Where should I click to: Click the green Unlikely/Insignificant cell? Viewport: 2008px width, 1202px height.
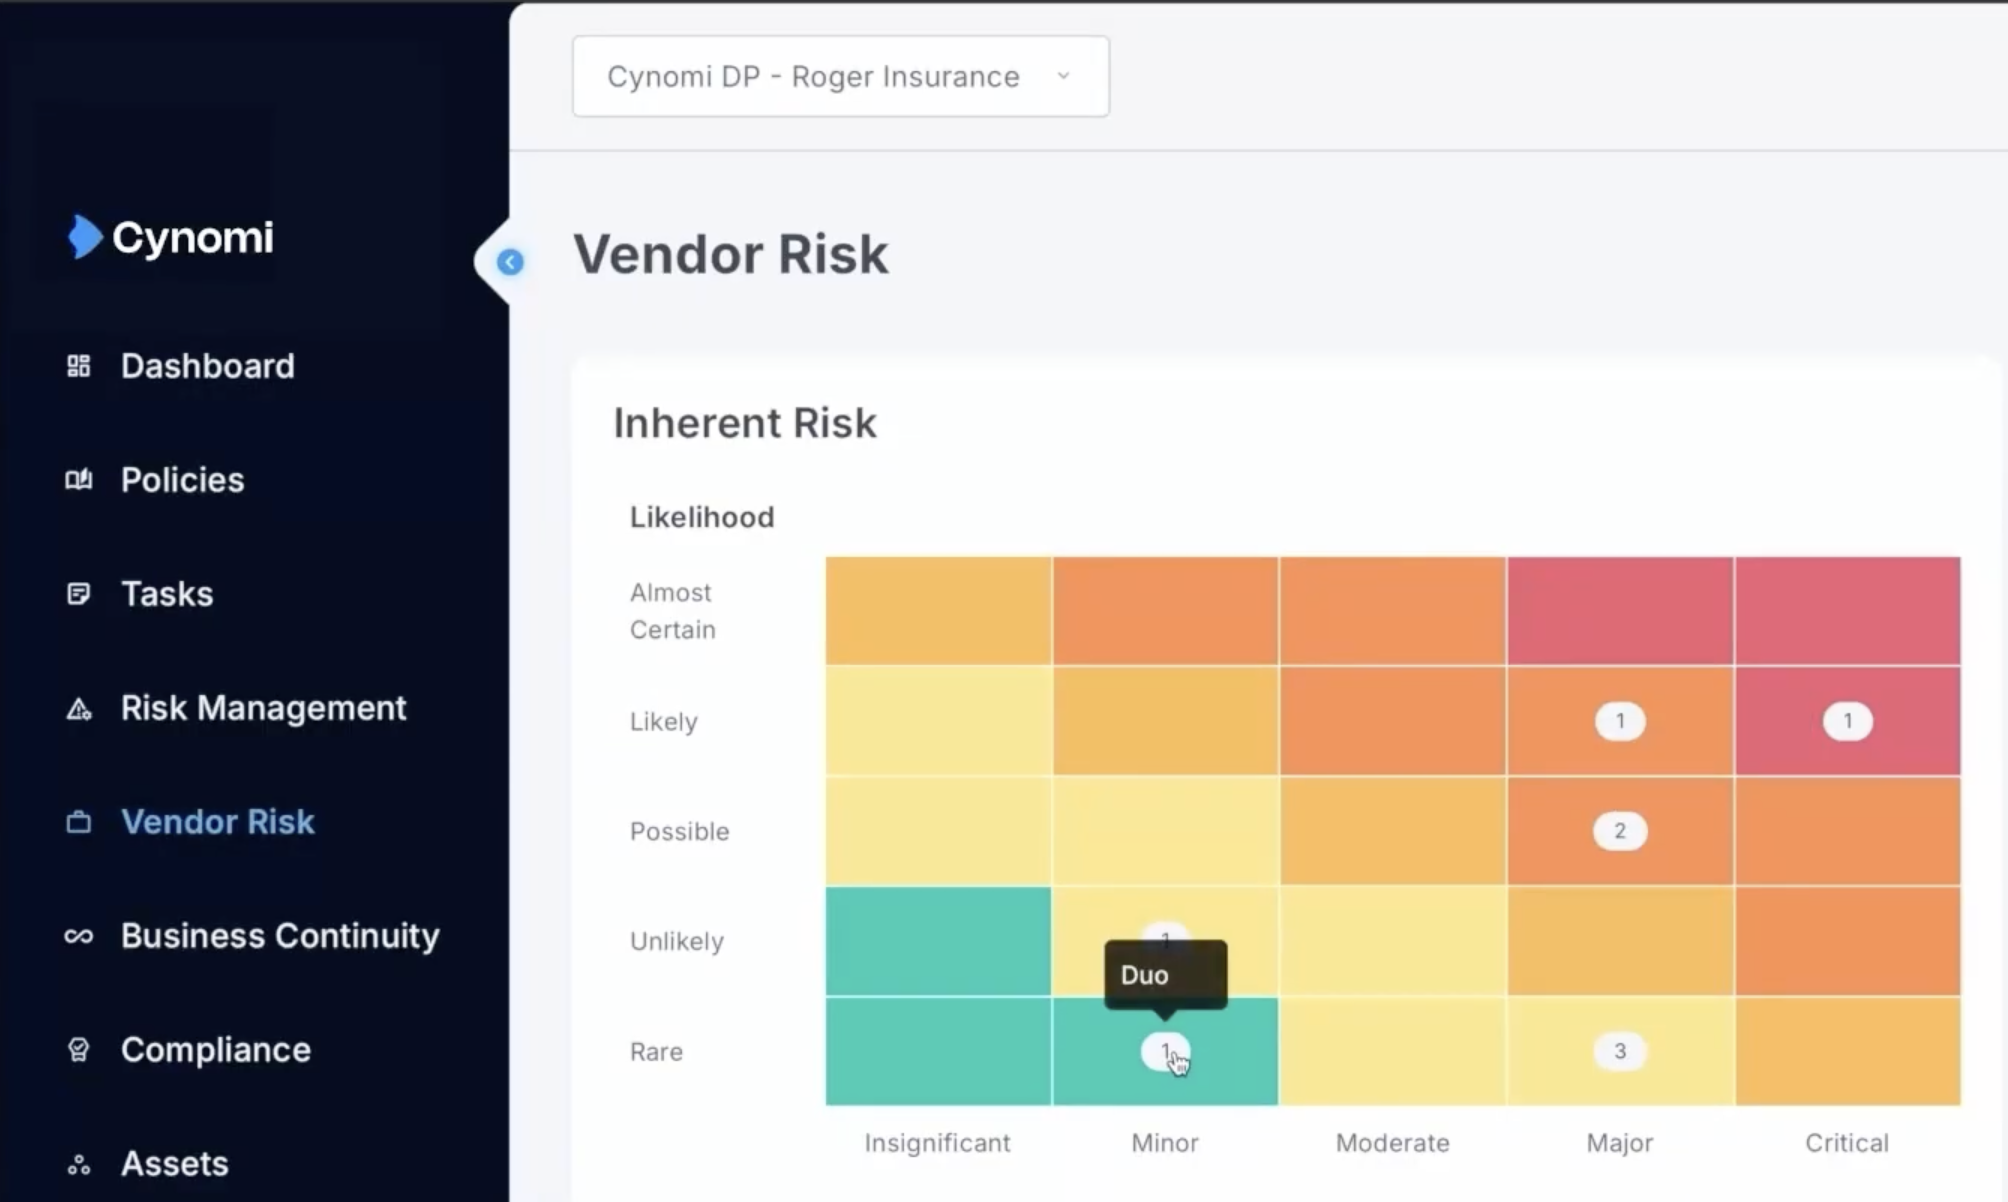(938, 941)
